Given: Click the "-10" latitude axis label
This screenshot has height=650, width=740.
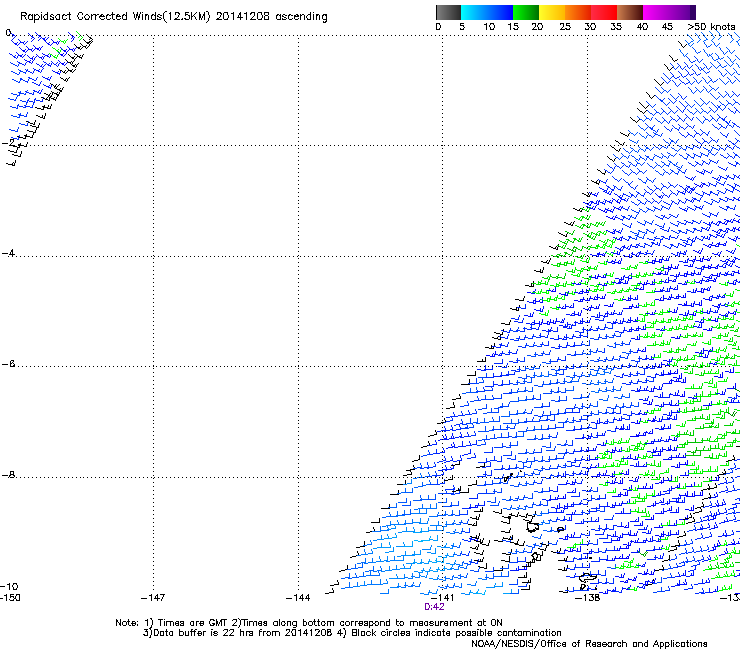Looking at the screenshot, I should 9,587.
